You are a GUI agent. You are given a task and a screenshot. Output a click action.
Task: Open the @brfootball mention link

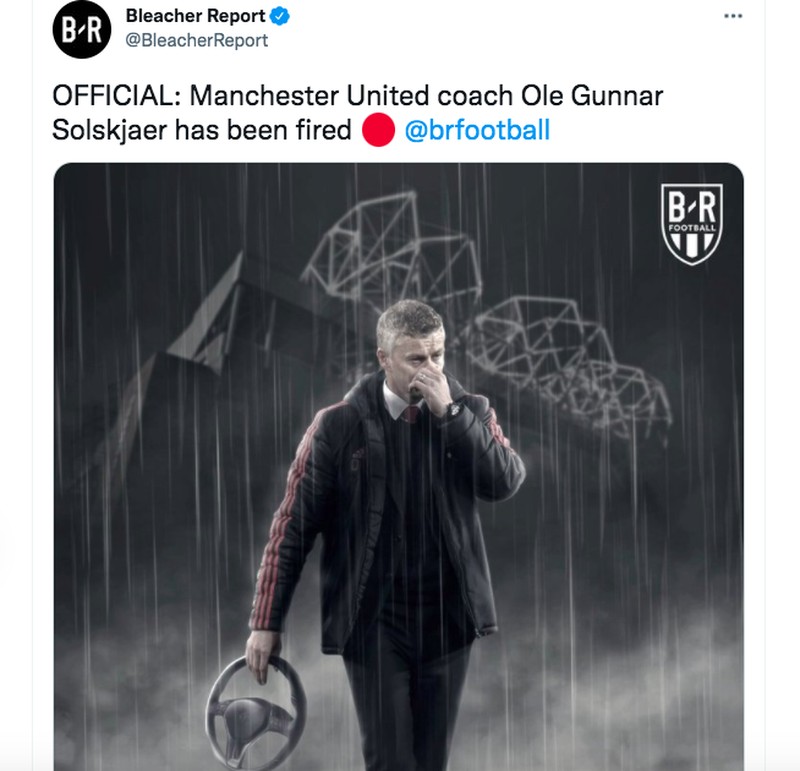pyautogui.click(x=477, y=131)
